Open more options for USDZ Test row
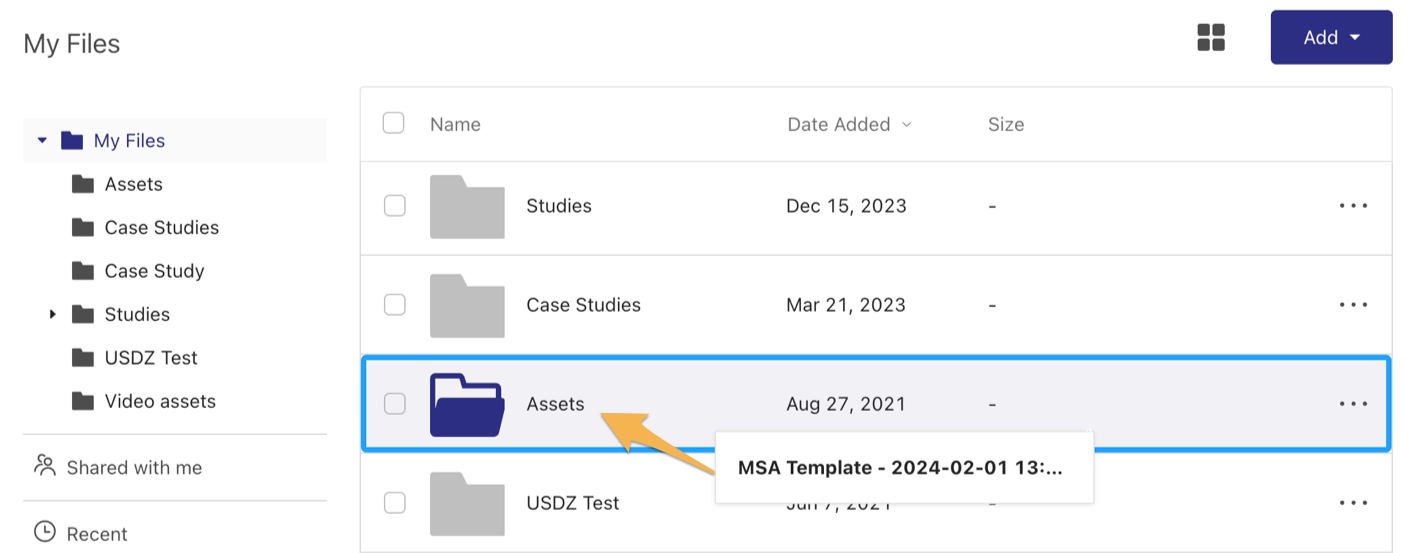 click(x=1353, y=503)
